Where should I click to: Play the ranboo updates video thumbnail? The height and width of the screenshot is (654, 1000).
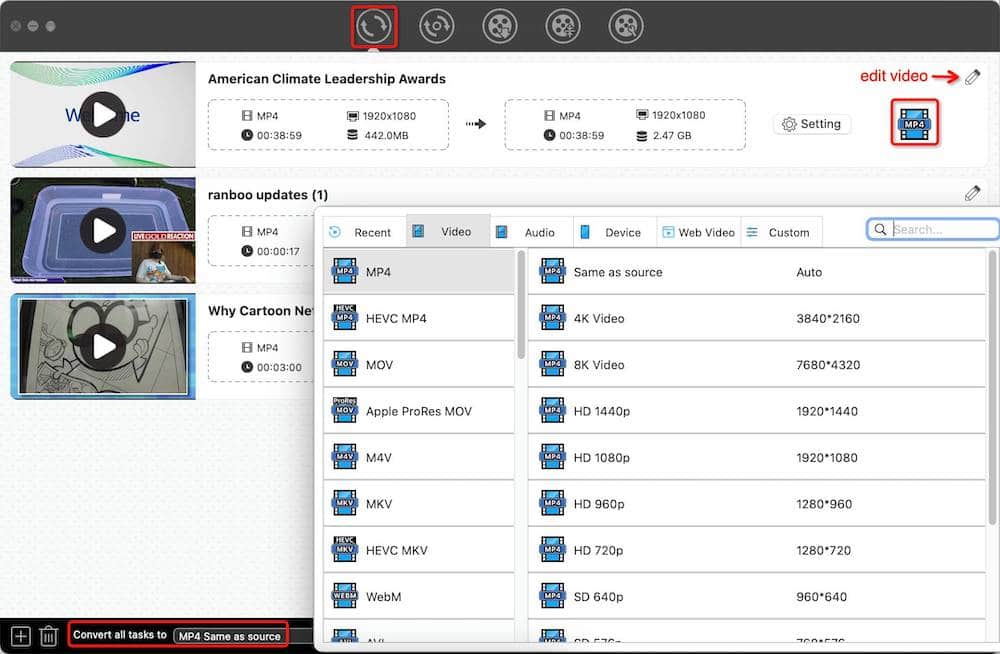pos(103,231)
